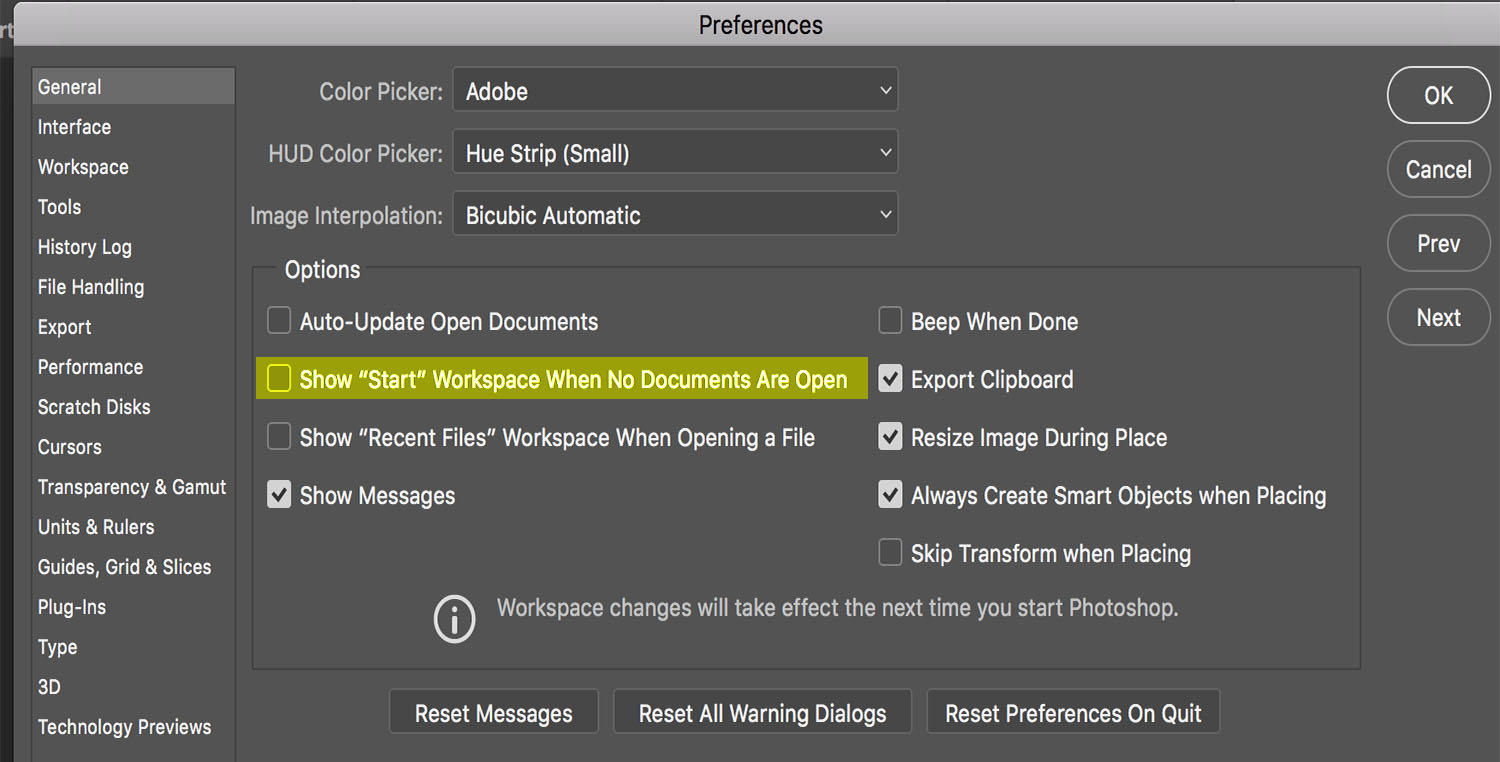Open the Workspace preferences category
Viewport: 1500px width, 762px height.
coord(83,167)
